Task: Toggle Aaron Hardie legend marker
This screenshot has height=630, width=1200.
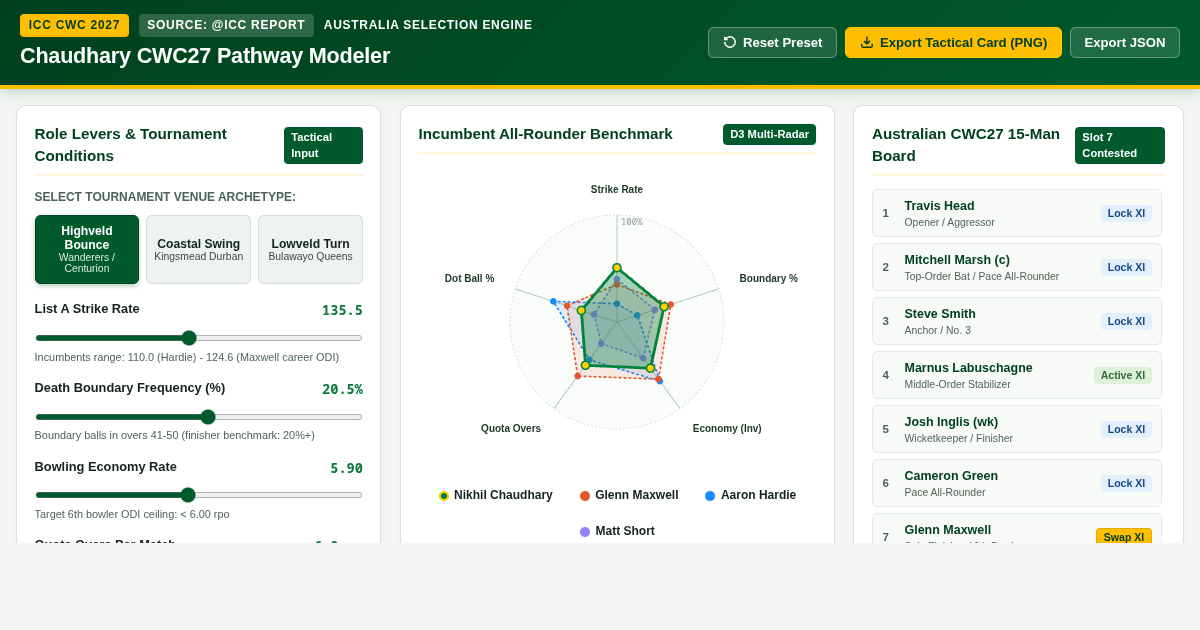Action: (710, 496)
